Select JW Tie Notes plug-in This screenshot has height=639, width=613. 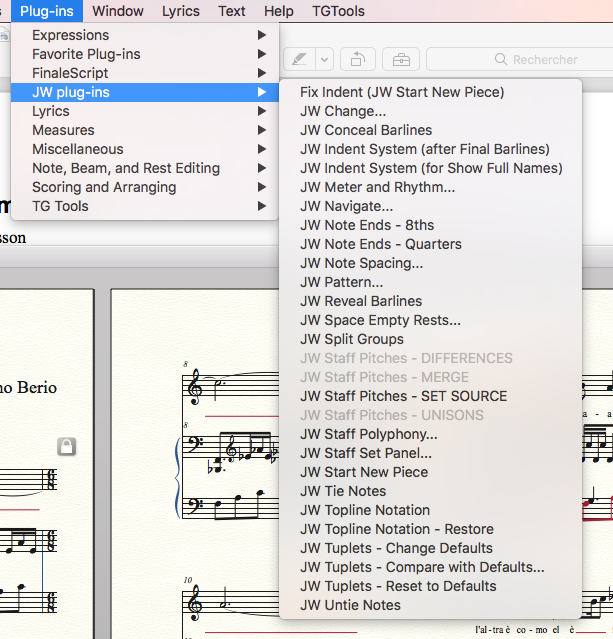(343, 491)
